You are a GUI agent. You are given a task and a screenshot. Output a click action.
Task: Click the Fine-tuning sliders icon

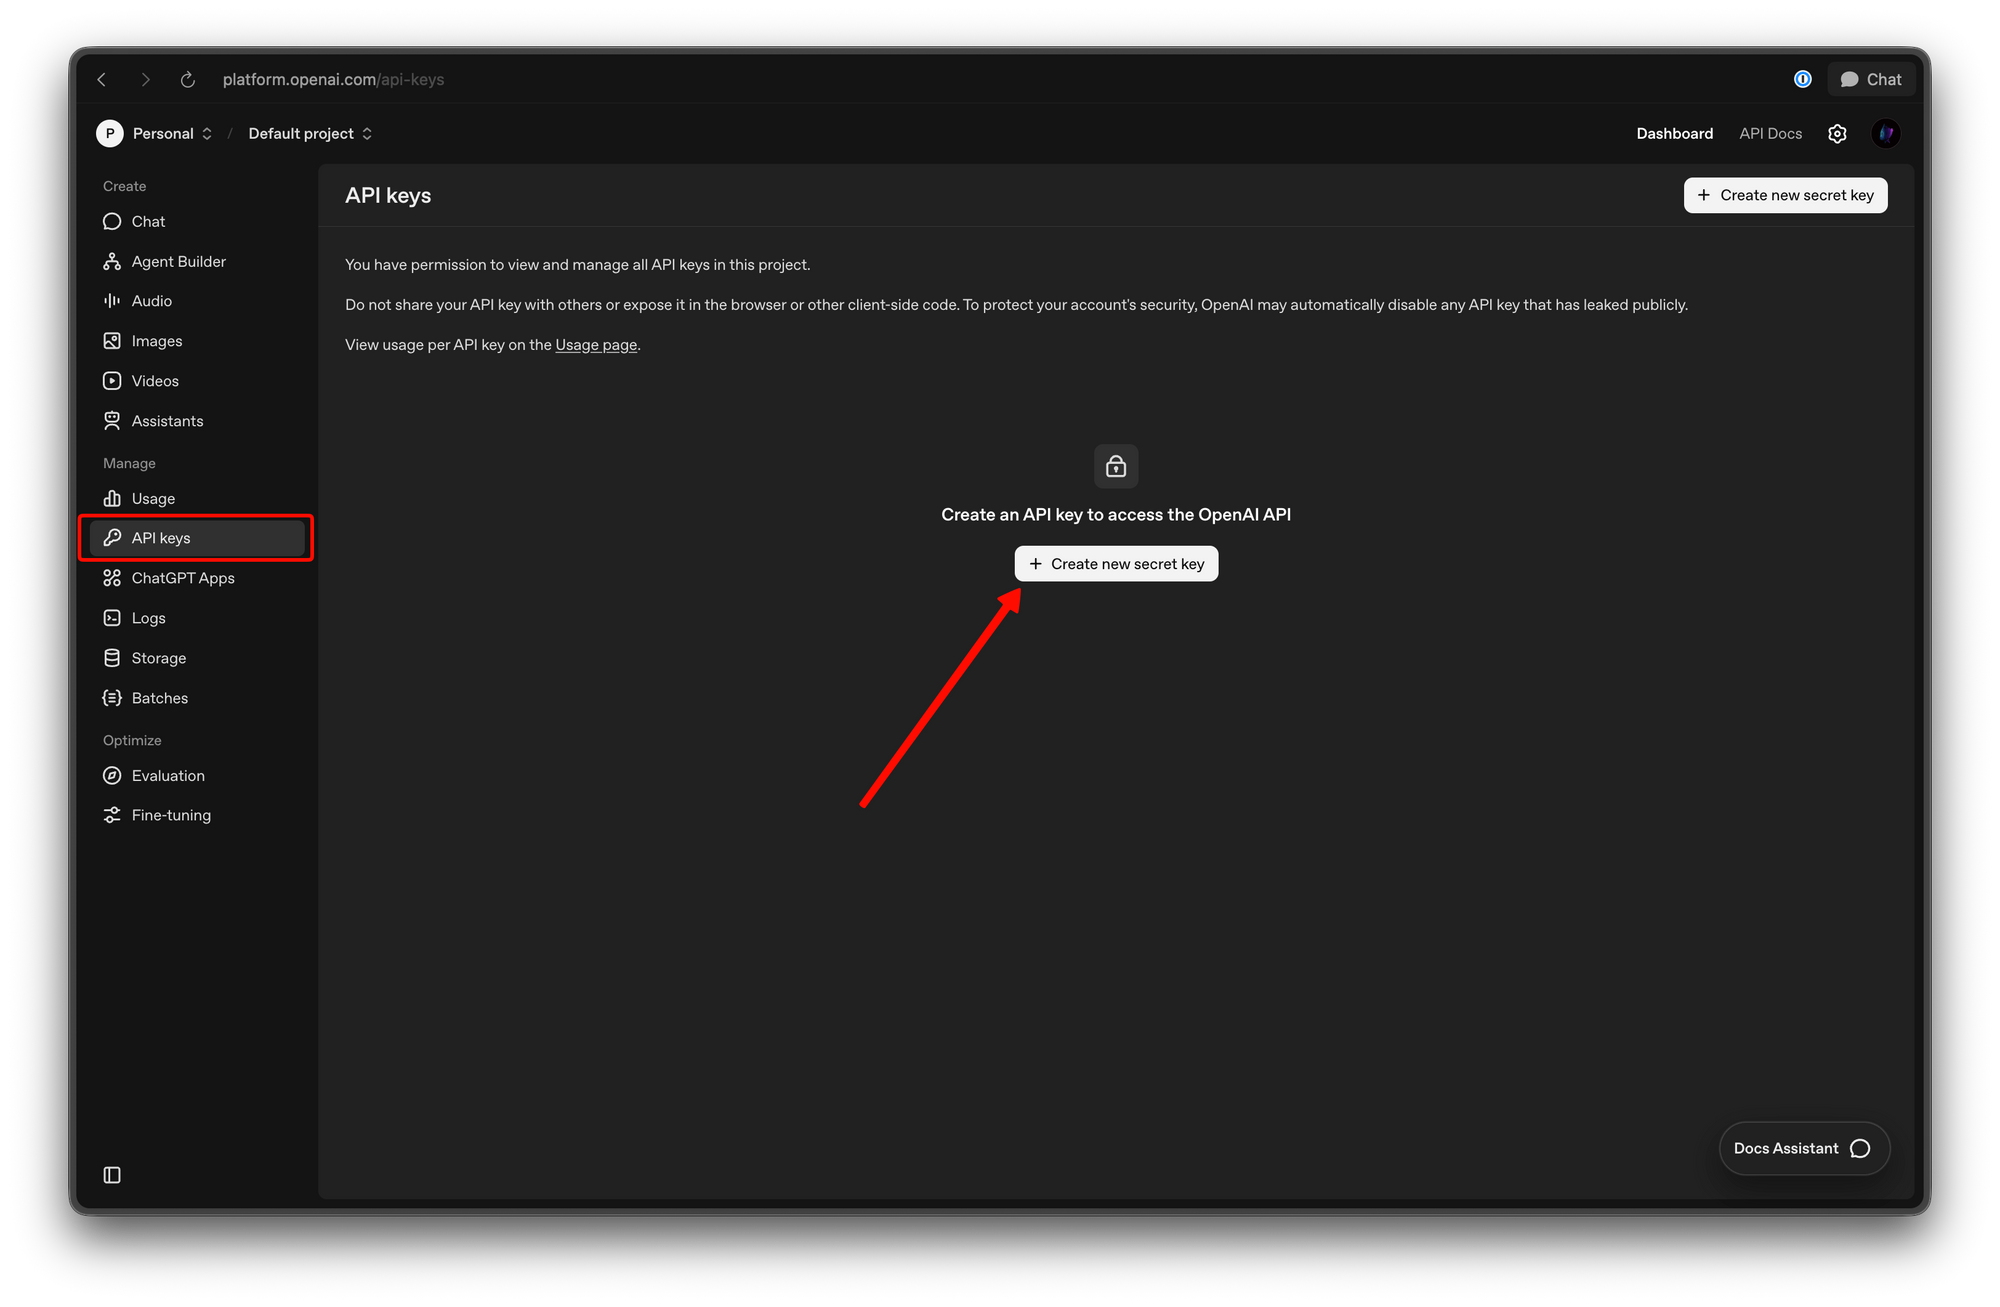pyautogui.click(x=112, y=815)
